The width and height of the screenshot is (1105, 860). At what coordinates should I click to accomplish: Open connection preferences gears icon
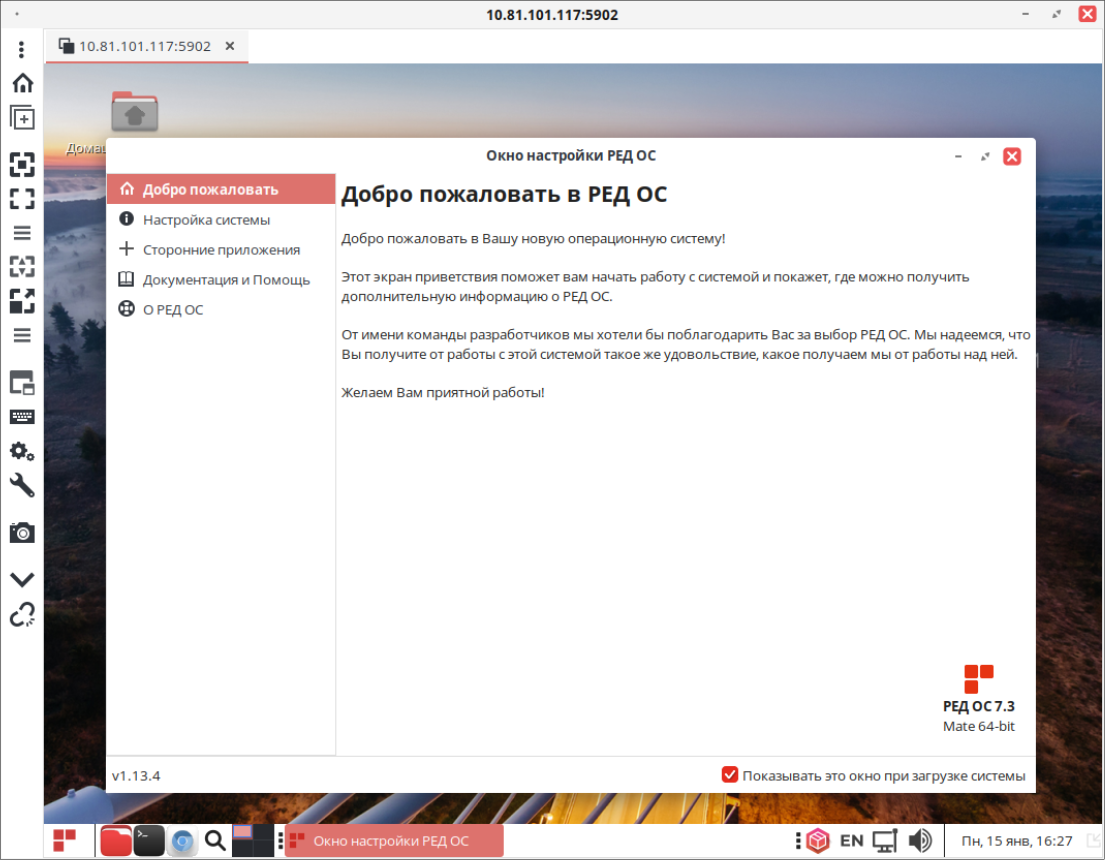23,451
